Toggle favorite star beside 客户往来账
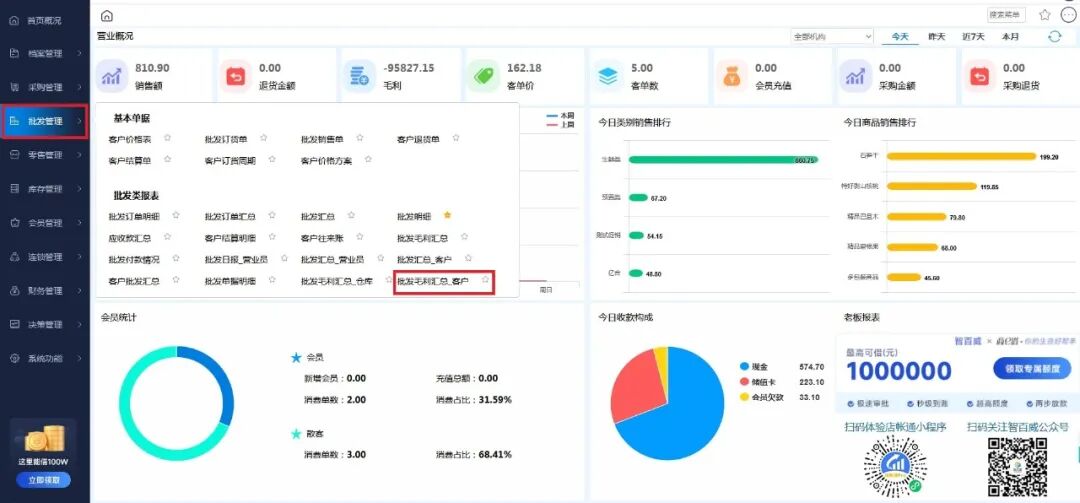 pos(360,236)
